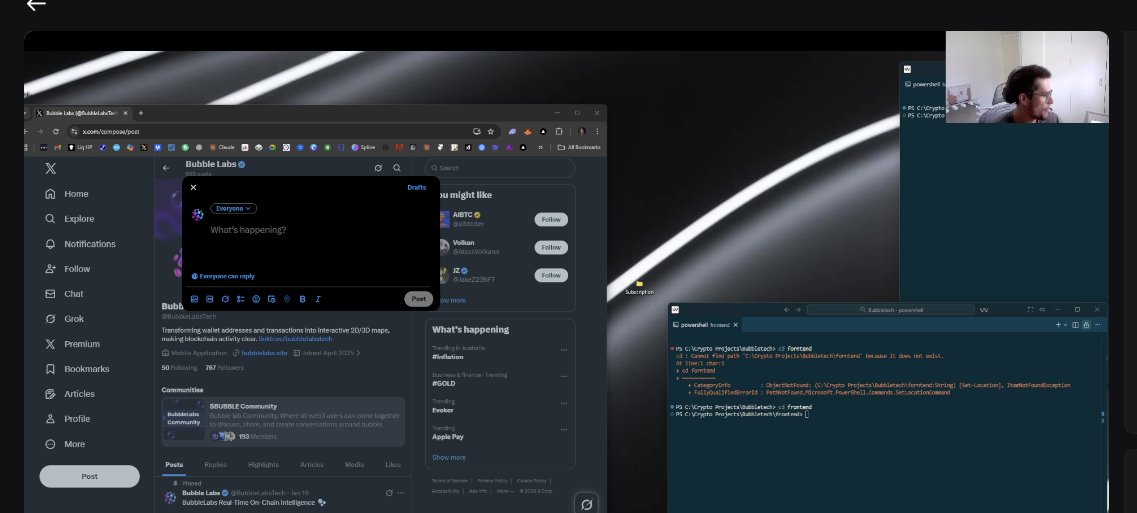Viewport: 1137px width, 513px height.
Task: Tag location in composer
Action: 286,299
